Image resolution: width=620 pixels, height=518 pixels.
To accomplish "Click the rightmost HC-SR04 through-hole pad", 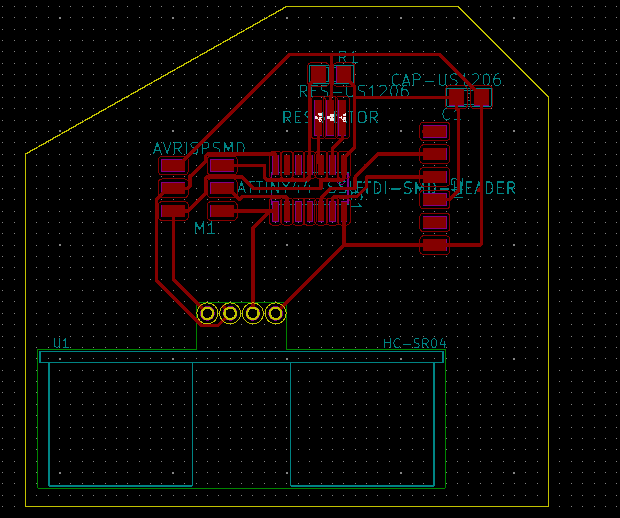I will click(x=276, y=314).
